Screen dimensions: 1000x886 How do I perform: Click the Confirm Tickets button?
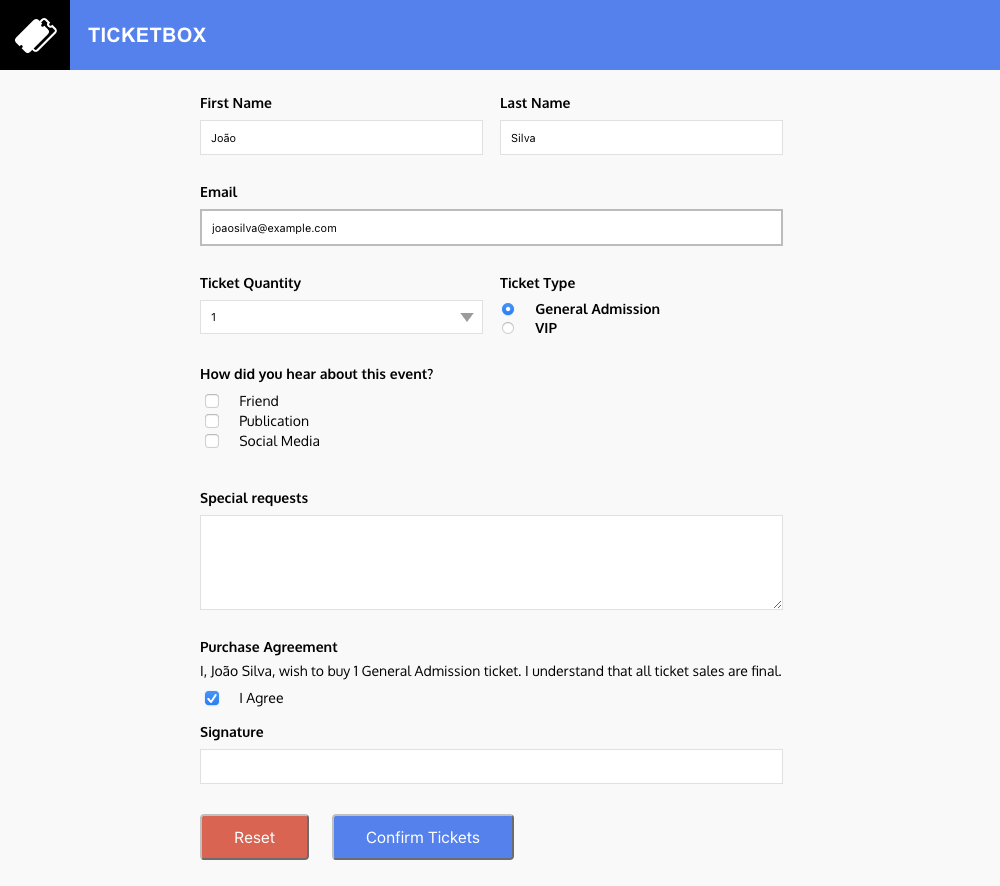423,837
